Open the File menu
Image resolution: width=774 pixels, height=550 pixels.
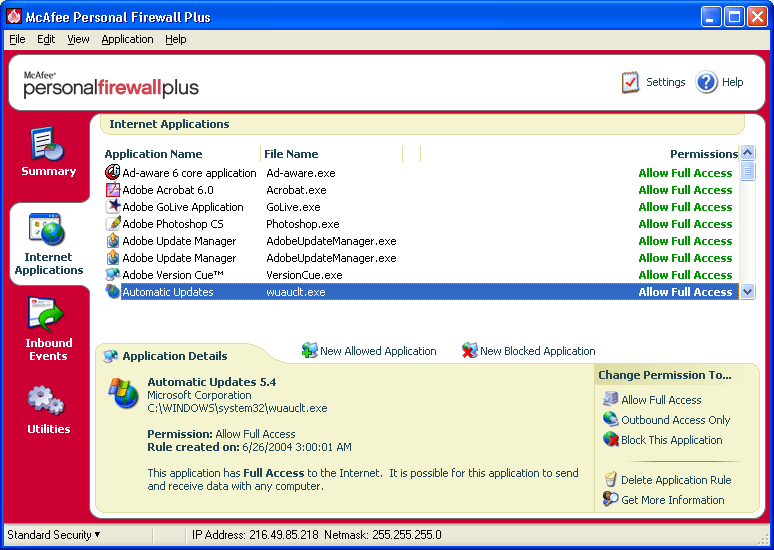coord(17,39)
